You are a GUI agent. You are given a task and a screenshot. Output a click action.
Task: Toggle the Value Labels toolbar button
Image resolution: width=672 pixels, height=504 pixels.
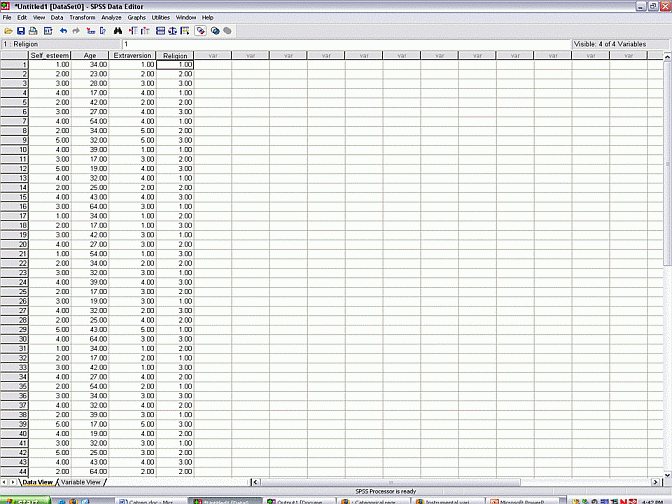pos(200,31)
